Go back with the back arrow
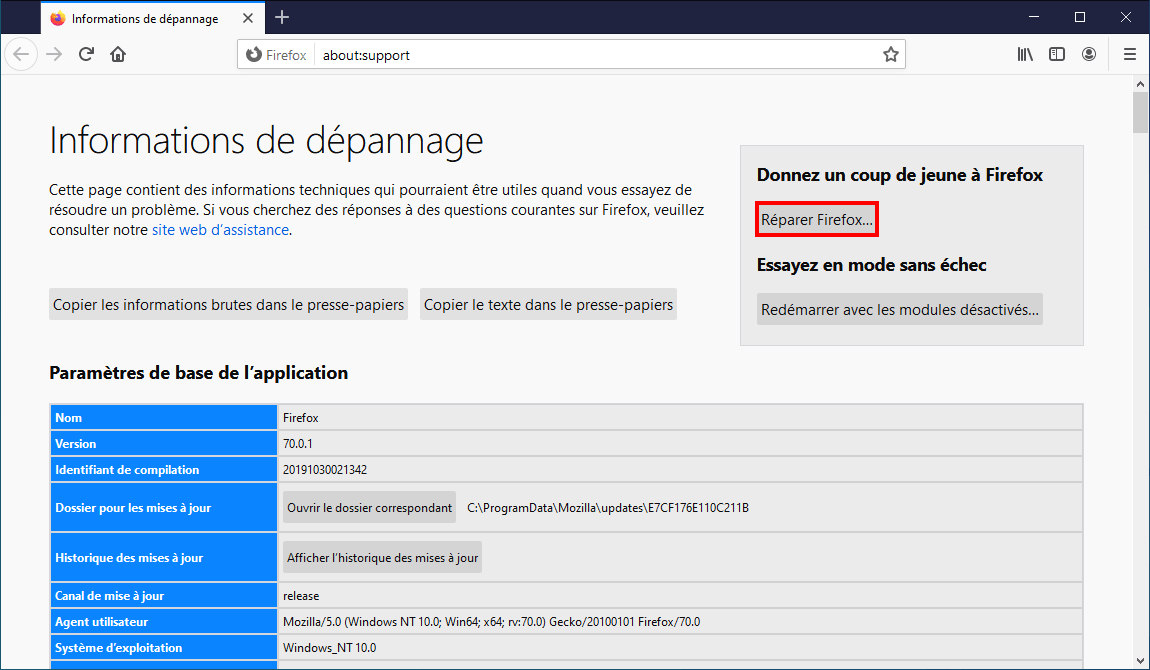Viewport: 1150px width, 670px height. click(x=21, y=54)
